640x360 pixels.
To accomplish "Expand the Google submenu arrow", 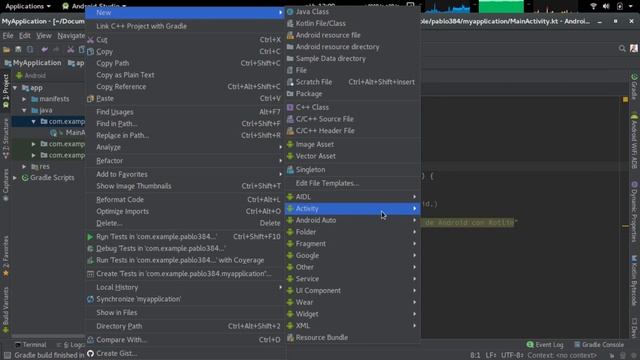I will pyautogui.click(x=414, y=256).
